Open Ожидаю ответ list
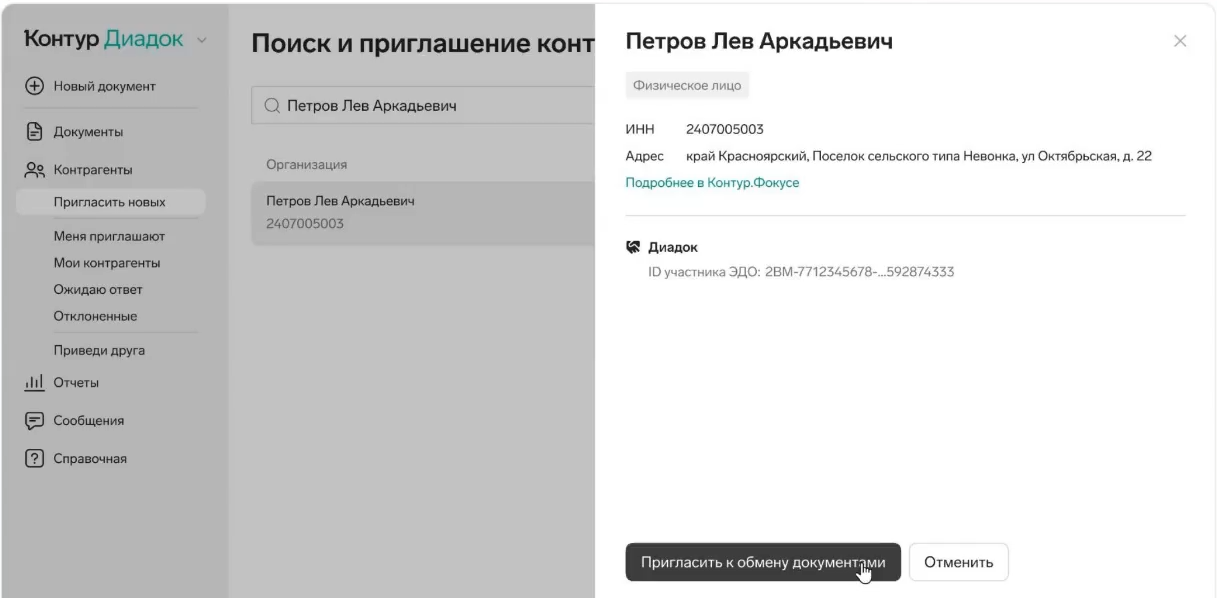 point(98,290)
